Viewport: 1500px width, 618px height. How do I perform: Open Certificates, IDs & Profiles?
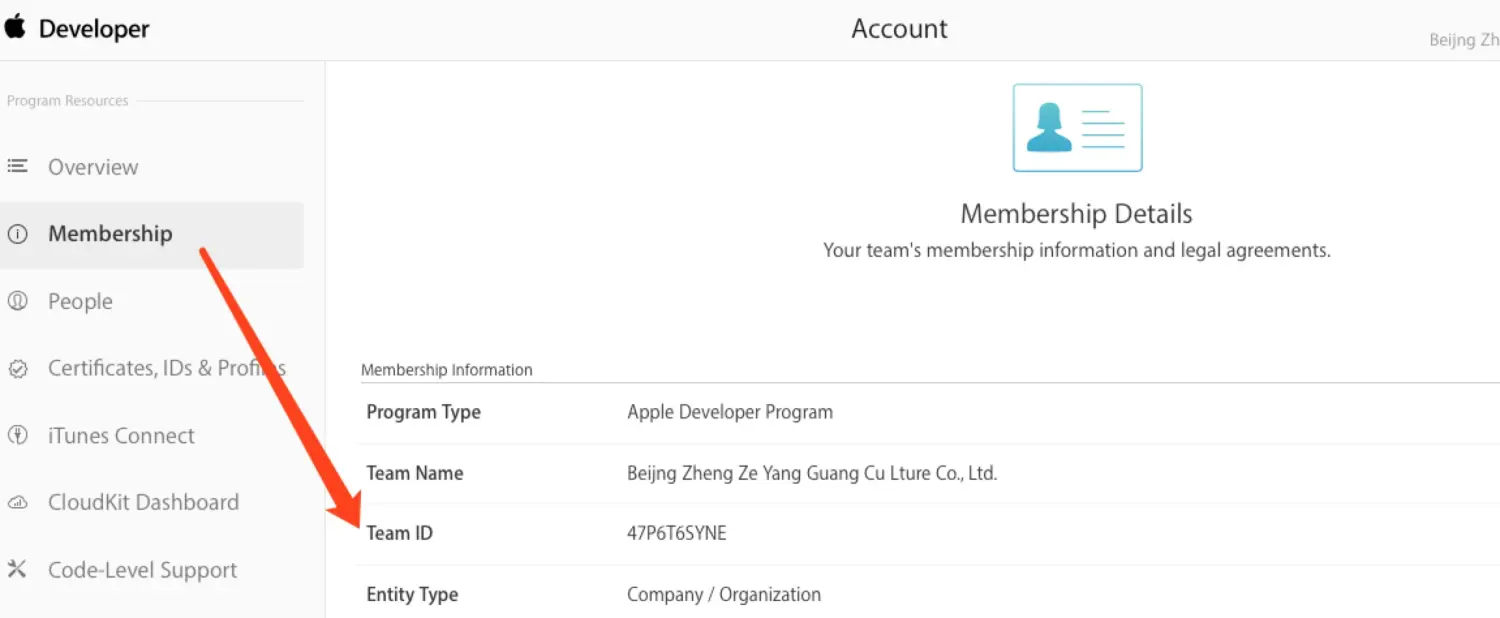[x=167, y=368]
